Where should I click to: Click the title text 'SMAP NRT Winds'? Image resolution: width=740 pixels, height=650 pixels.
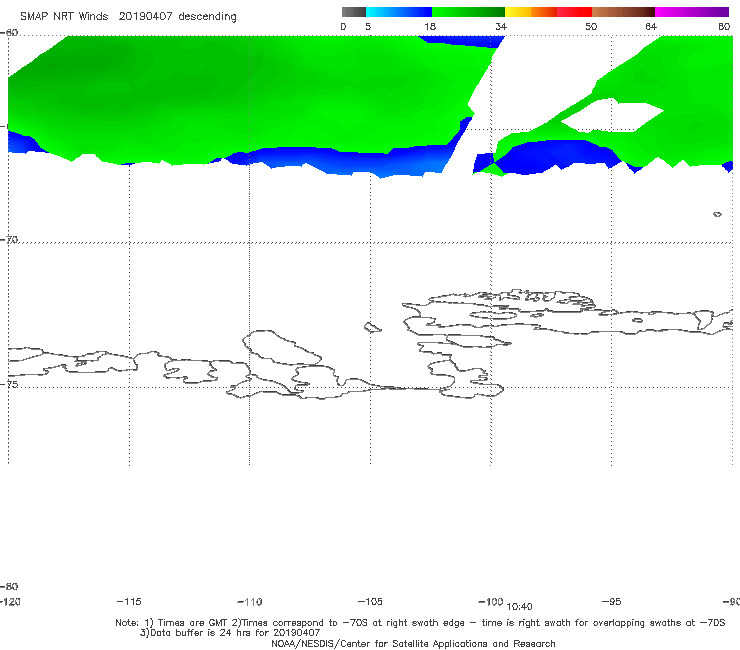tap(64, 16)
